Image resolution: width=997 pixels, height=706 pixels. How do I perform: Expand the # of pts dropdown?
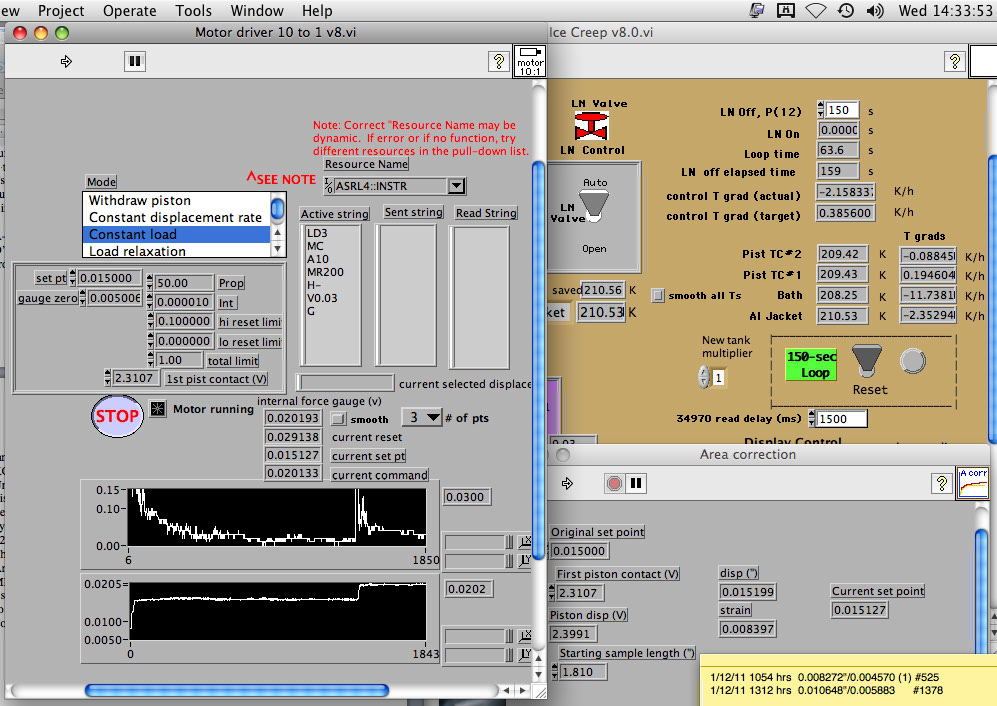coord(422,418)
